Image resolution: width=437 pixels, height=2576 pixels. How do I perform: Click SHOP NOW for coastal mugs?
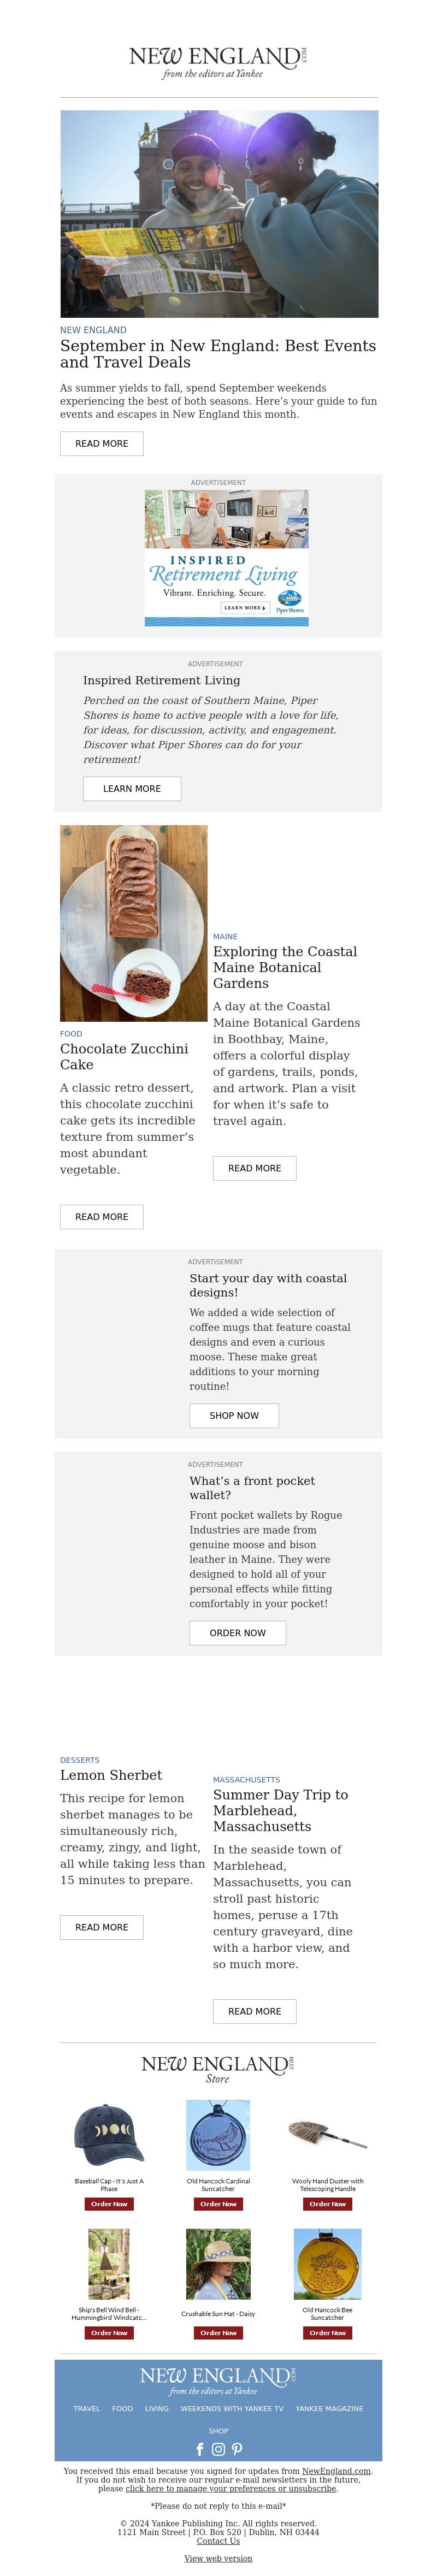(234, 1415)
